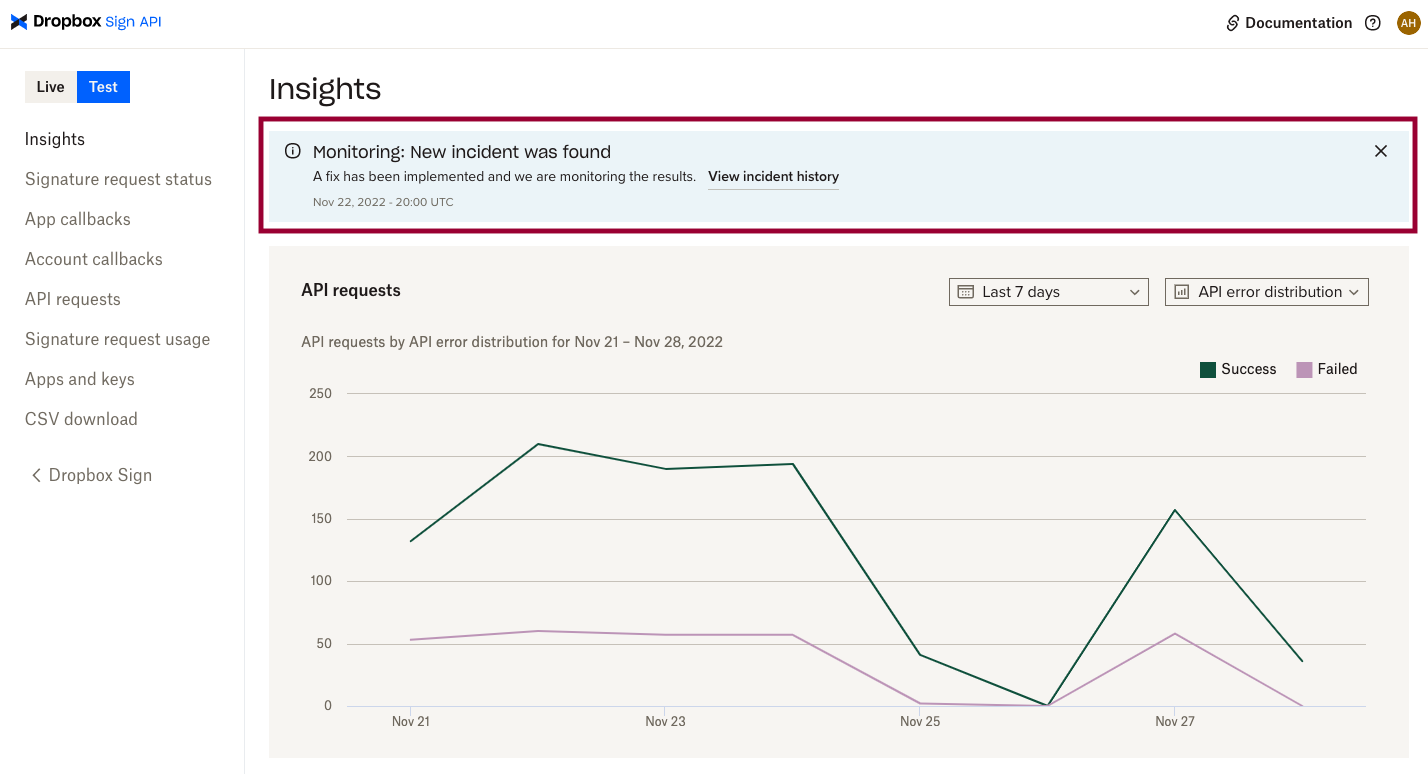The image size is (1428, 774).
Task: Click the back chevron beside Dropbox Sign
Action: point(36,475)
